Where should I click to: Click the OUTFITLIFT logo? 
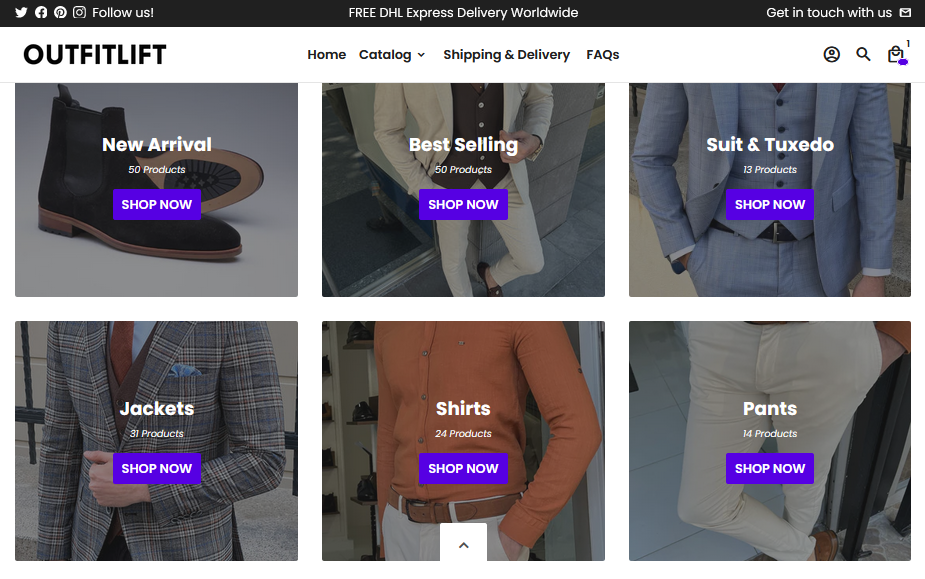click(94, 55)
